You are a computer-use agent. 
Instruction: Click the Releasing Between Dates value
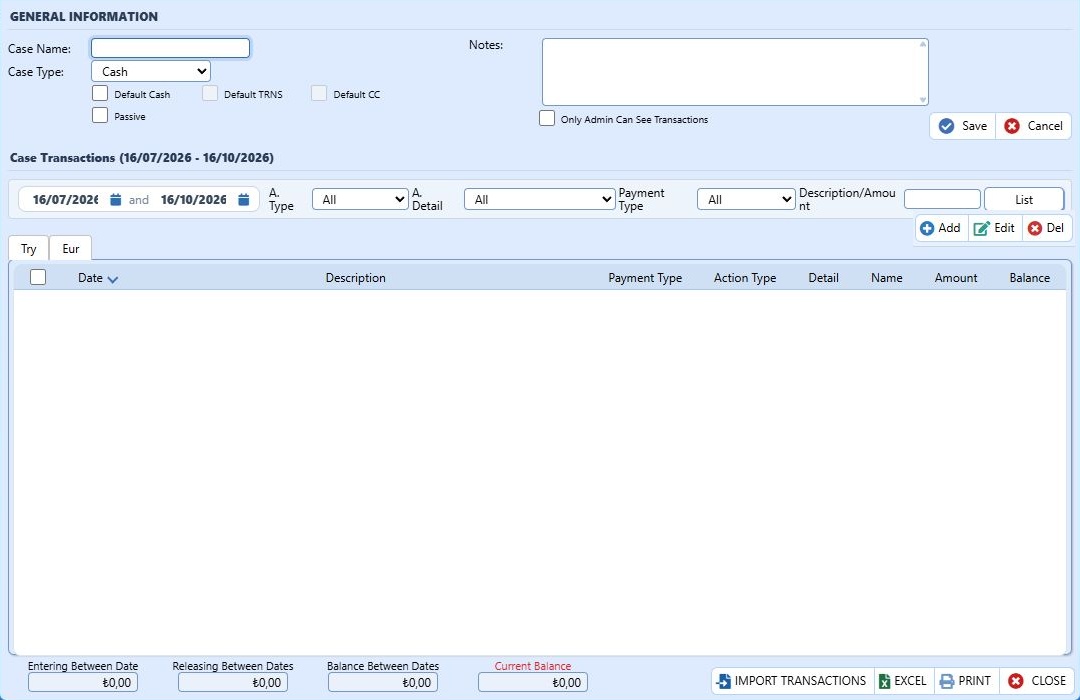coord(233,683)
